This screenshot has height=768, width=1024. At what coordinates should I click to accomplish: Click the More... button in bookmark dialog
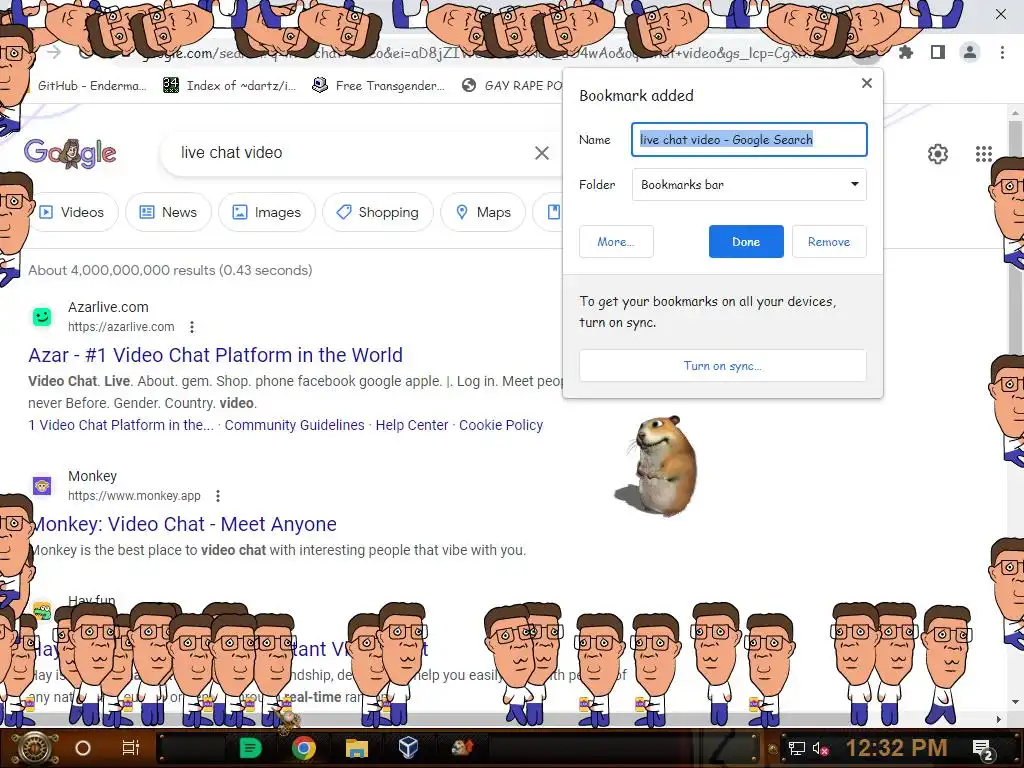pyautogui.click(x=616, y=242)
